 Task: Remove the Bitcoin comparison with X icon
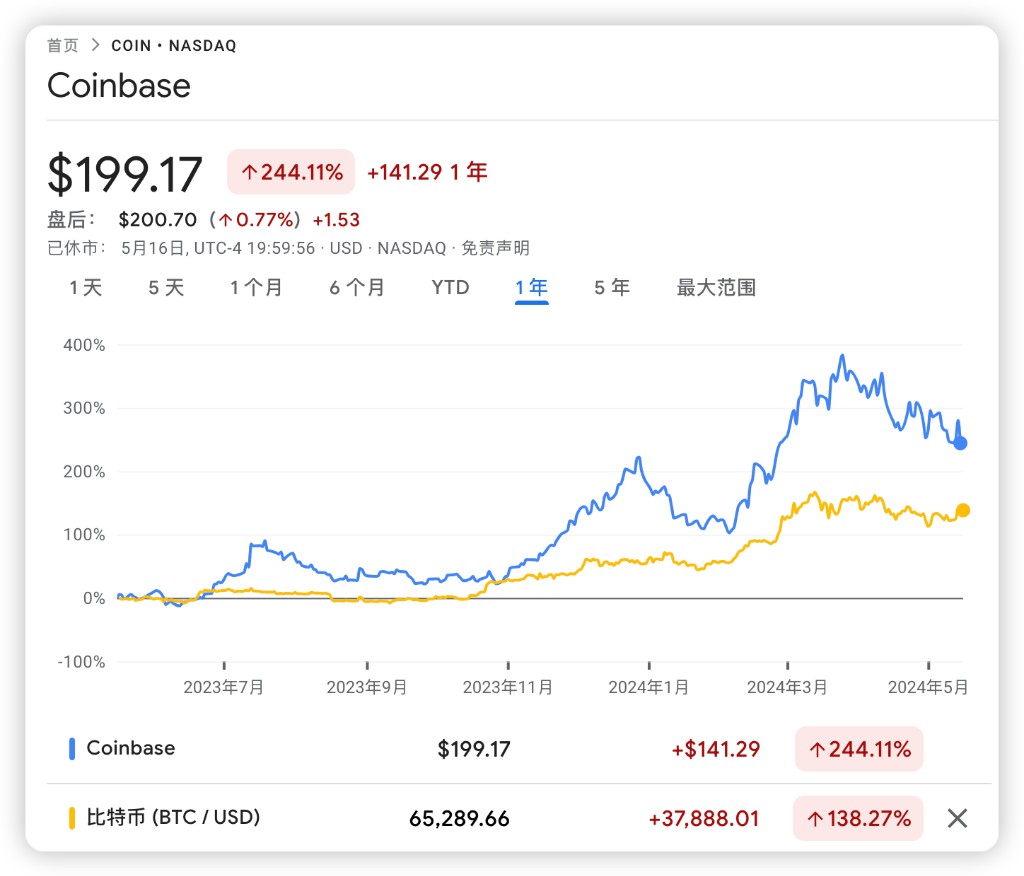click(x=957, y=819)
